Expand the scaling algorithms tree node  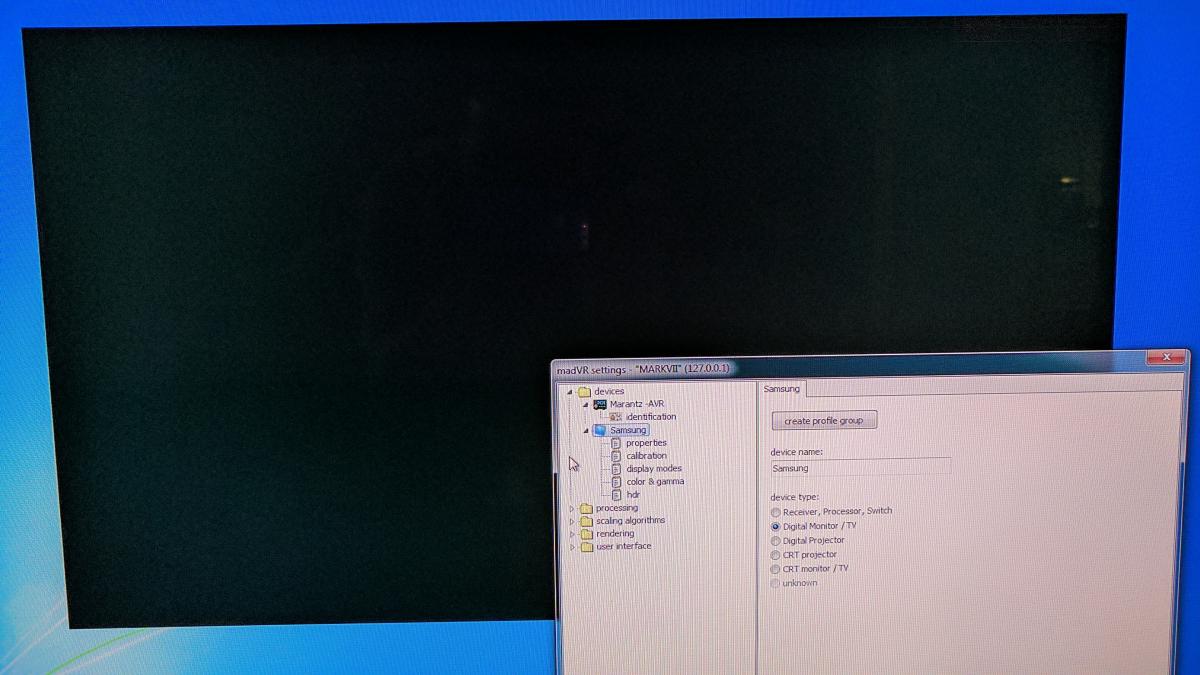point(572,521)
